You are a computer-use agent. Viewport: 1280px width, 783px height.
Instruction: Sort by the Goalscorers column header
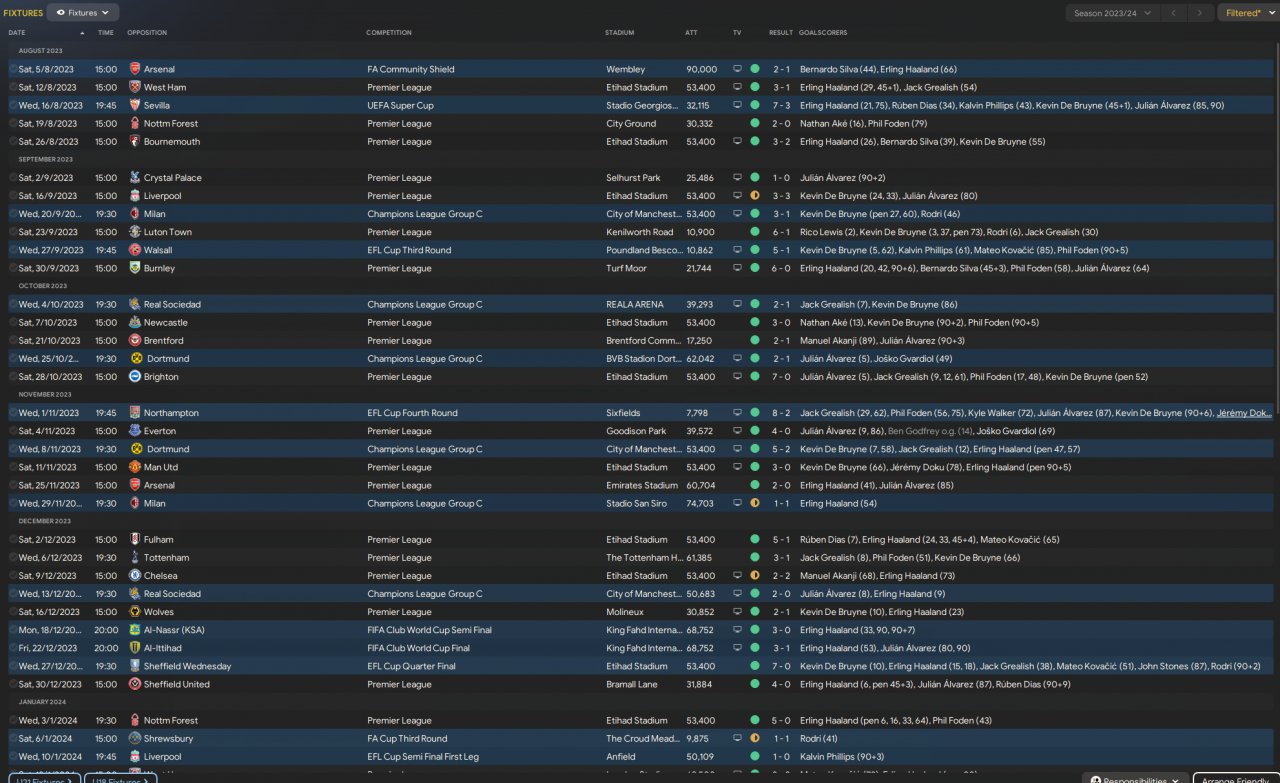click(825, 33)
